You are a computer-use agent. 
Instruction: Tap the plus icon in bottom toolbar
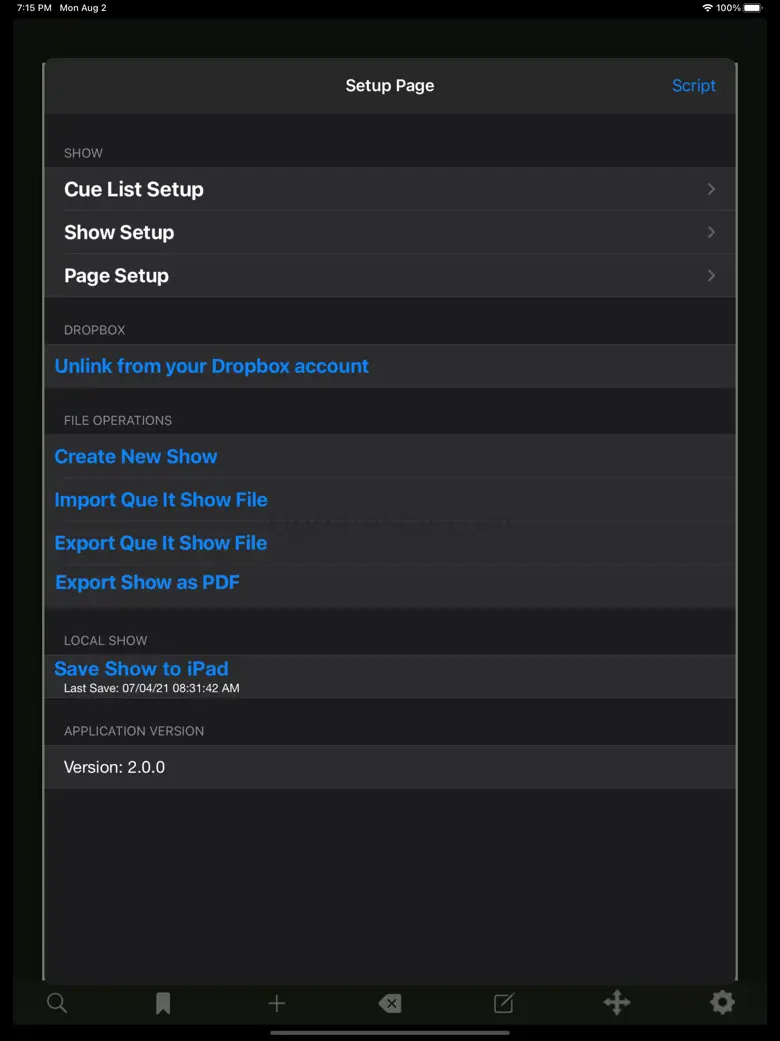pyautogui.click(x=277, y=1003)
